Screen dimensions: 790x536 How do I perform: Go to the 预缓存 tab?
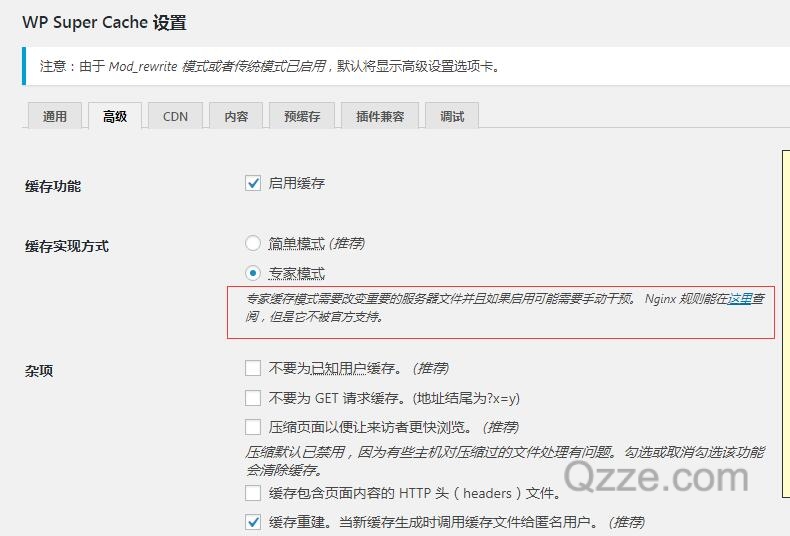[302, 116]
